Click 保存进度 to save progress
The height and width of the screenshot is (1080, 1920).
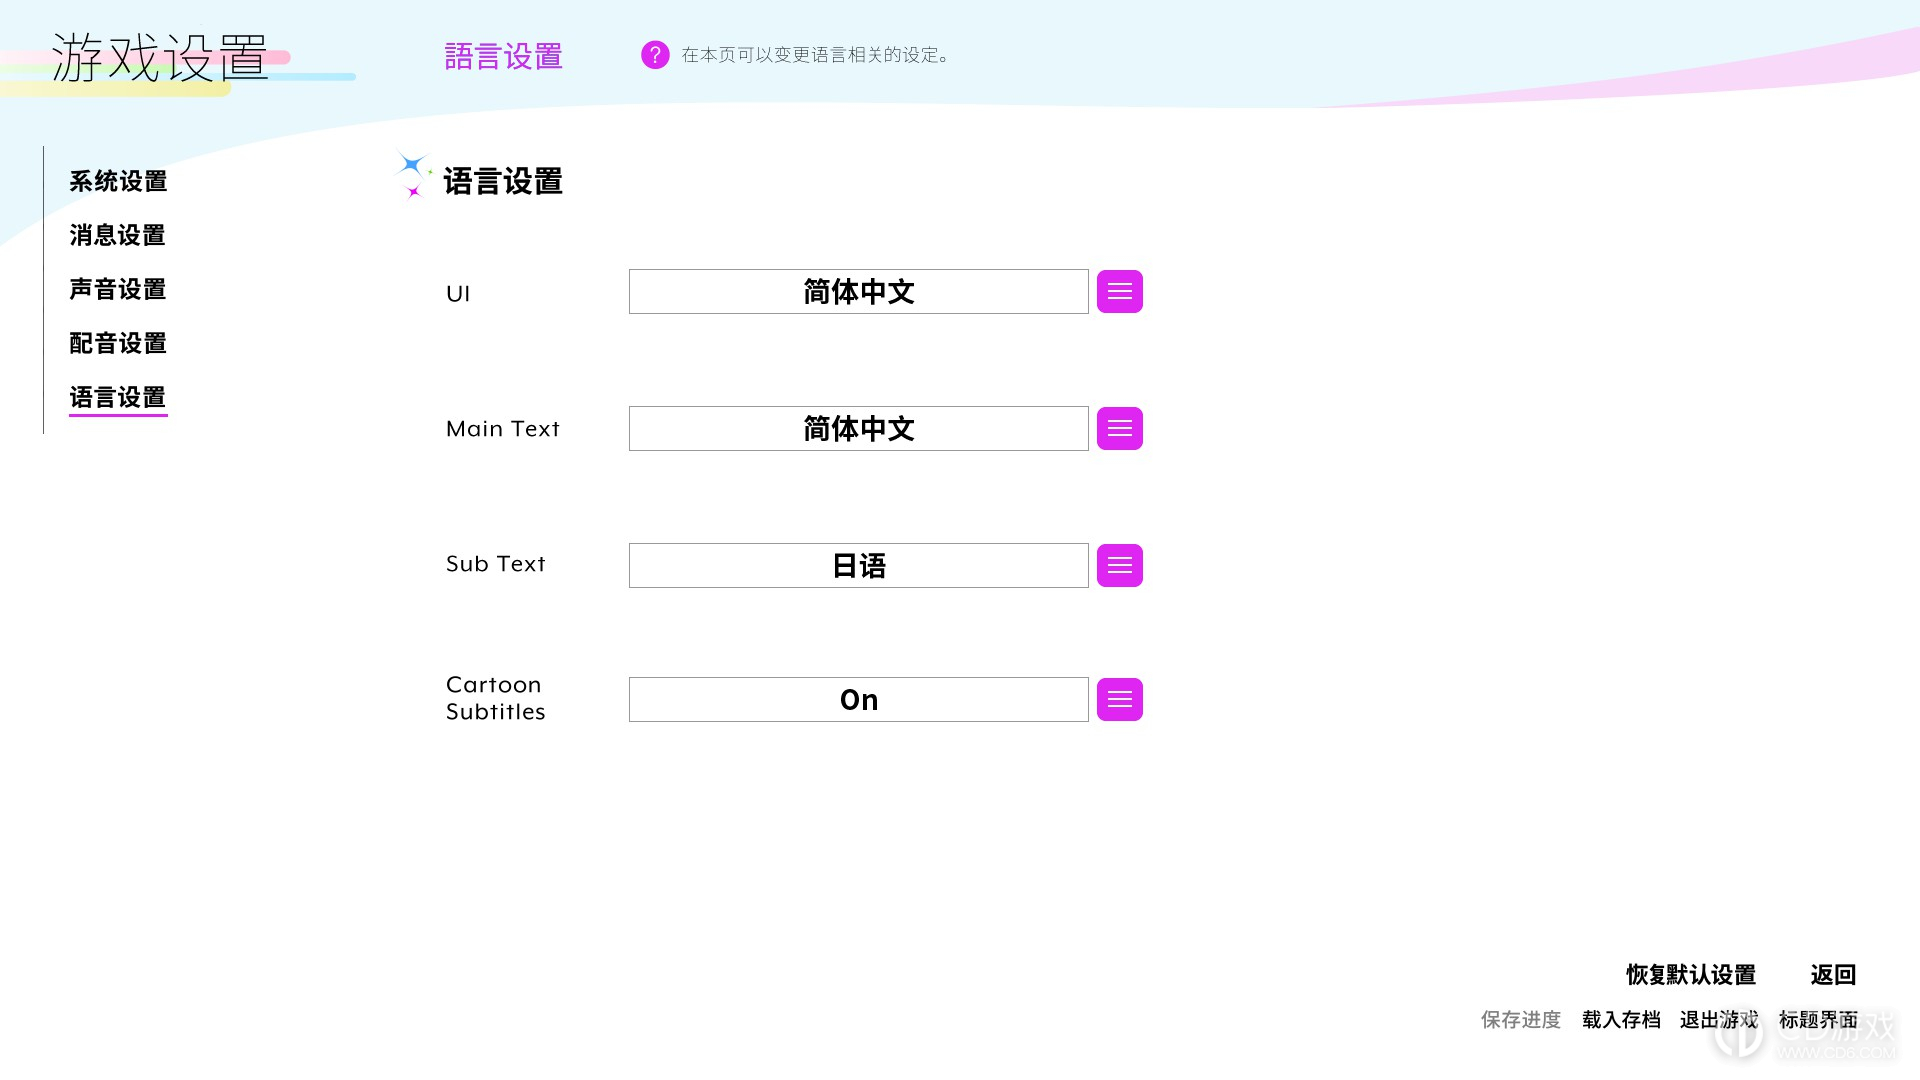coord(1519,1019)
